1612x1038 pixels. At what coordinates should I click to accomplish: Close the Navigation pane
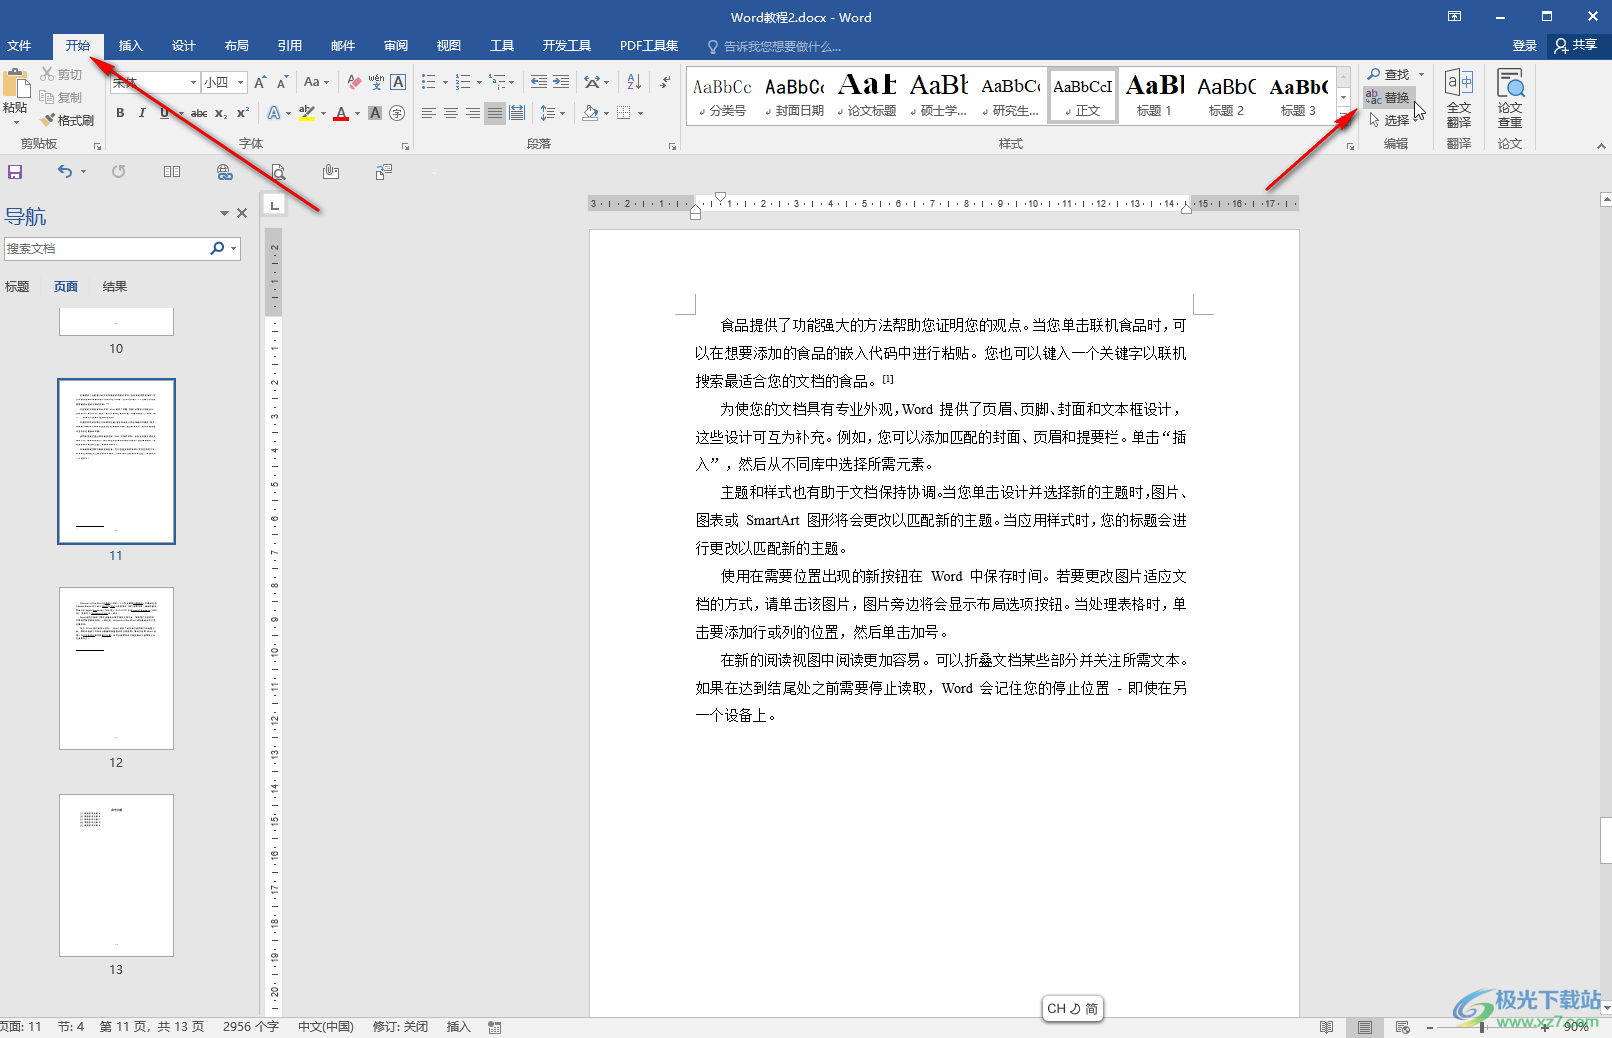point(242,213)
